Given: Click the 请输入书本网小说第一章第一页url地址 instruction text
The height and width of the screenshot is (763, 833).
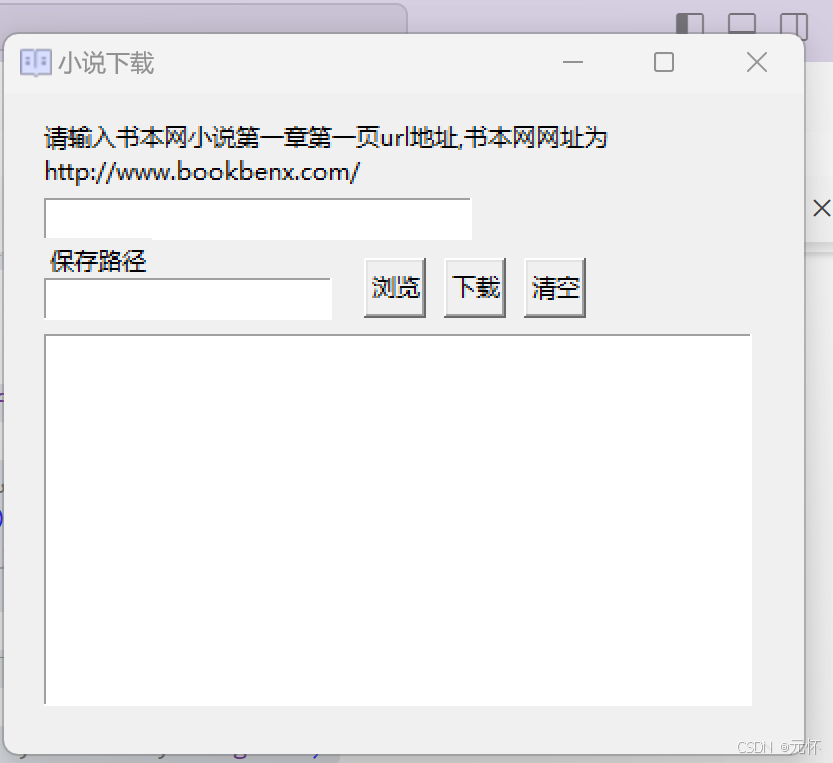Looking at the screenshot, I should click(x=253, y=138).
